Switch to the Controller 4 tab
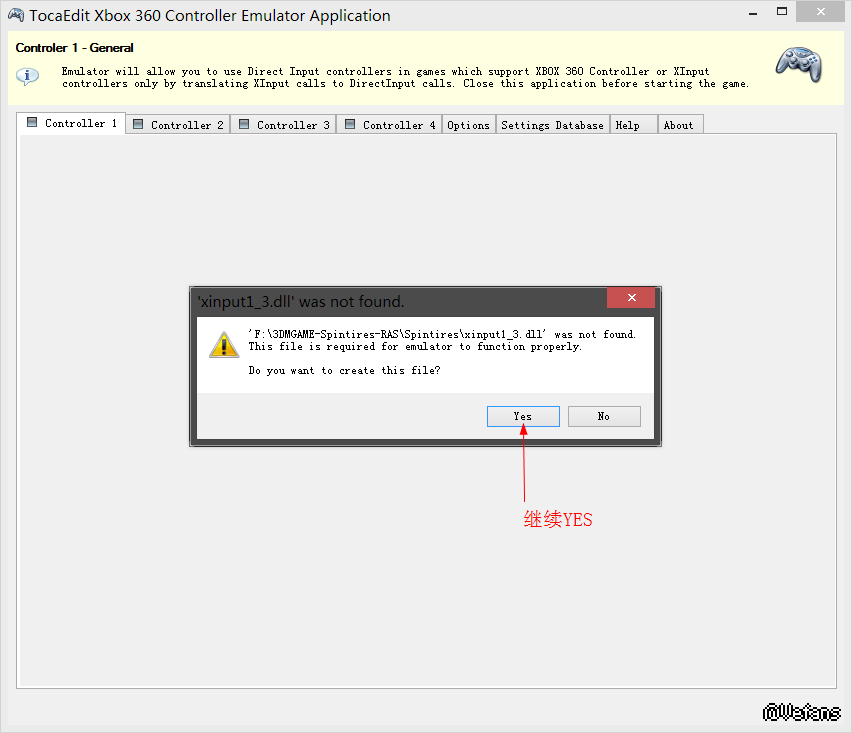Screen dimensions: 852x733 390,125
